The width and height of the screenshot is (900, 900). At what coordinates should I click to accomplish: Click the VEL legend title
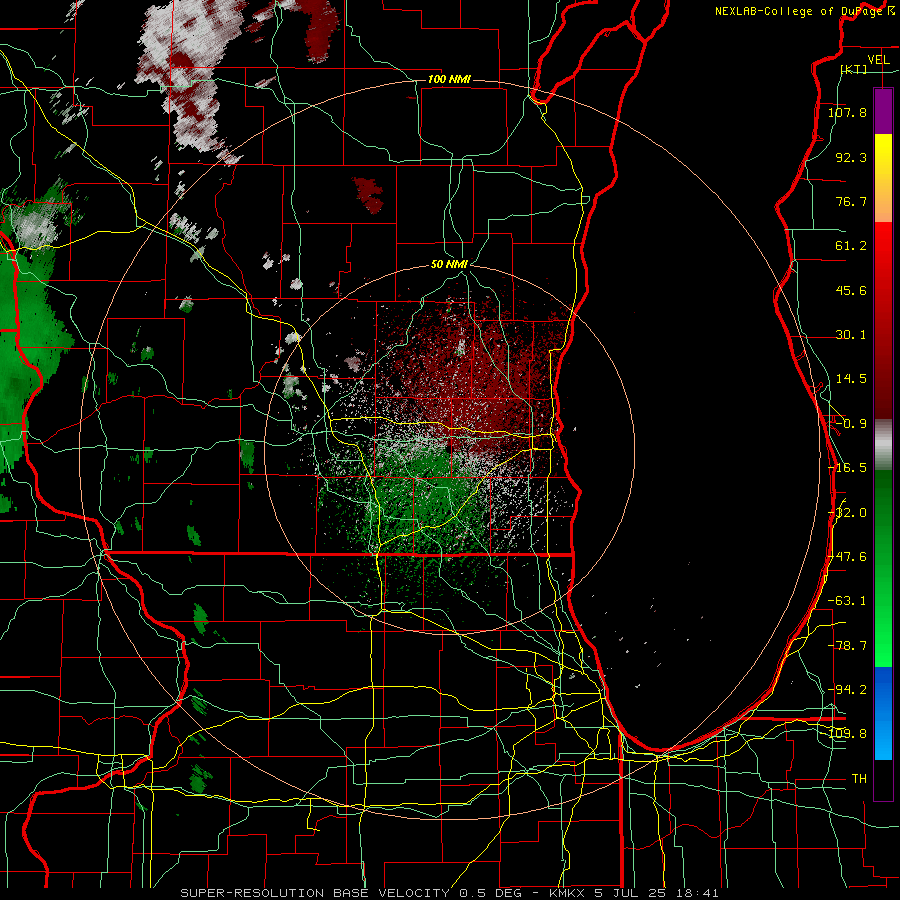click(878, 60)
